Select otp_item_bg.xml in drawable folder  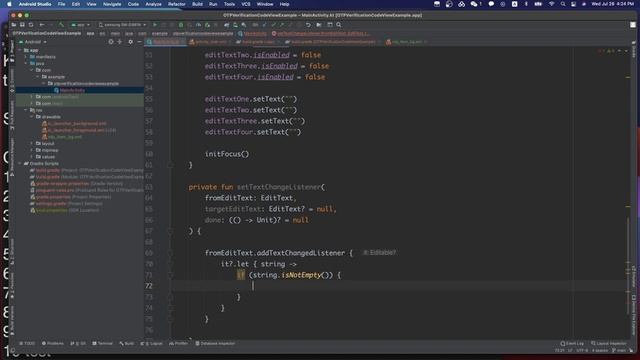click(x=62, y=137)
